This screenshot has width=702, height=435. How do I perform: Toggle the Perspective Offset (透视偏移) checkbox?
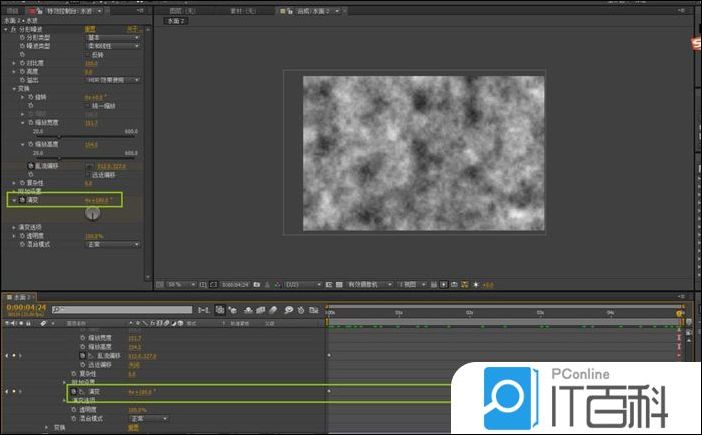tap(88, 174)
